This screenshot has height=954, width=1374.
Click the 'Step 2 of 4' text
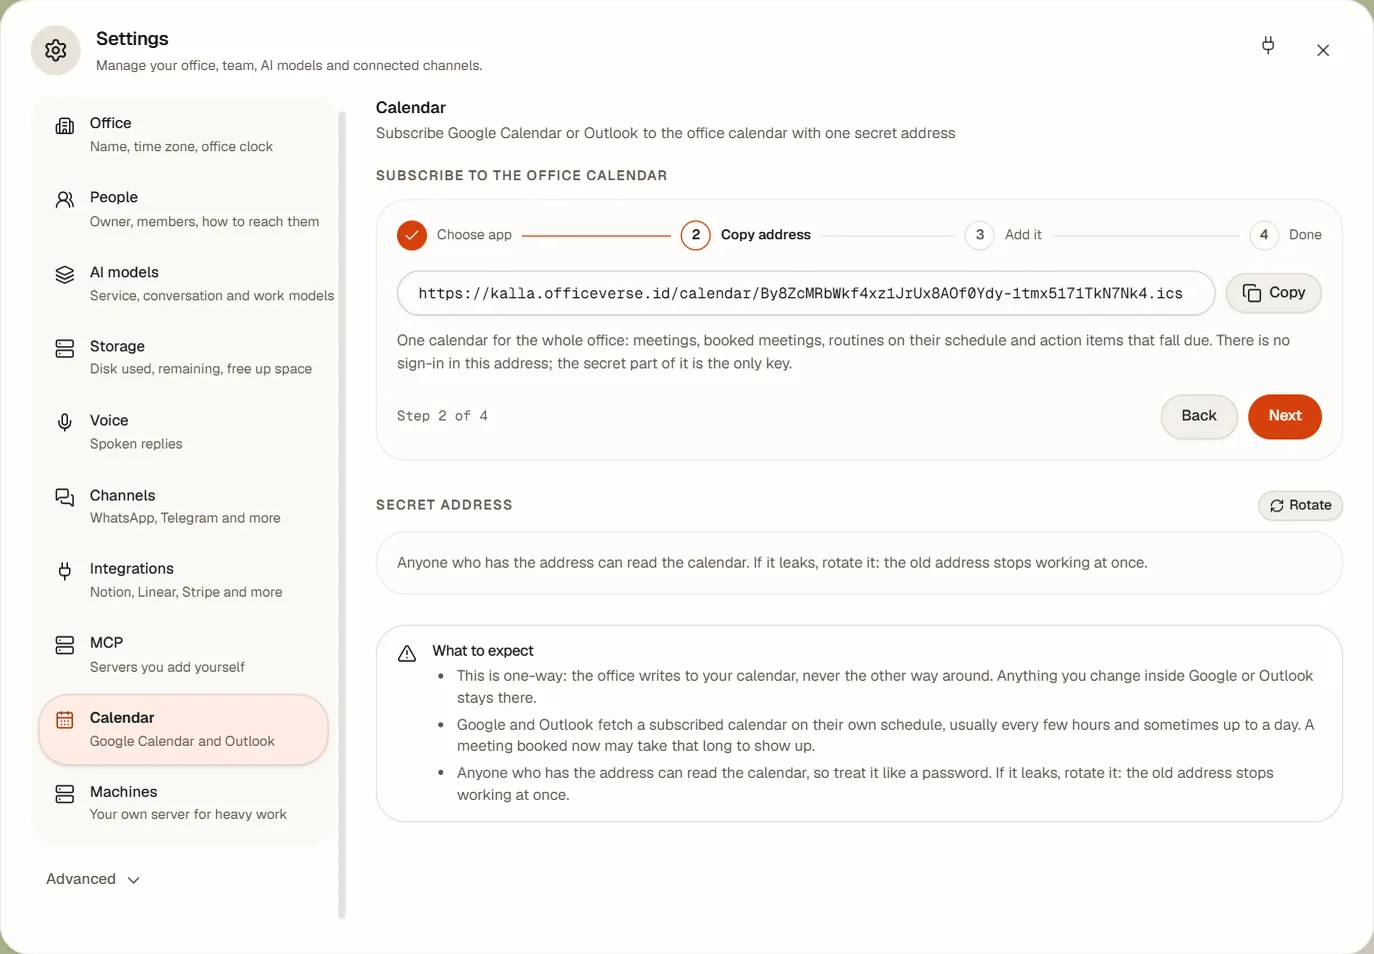442,416
